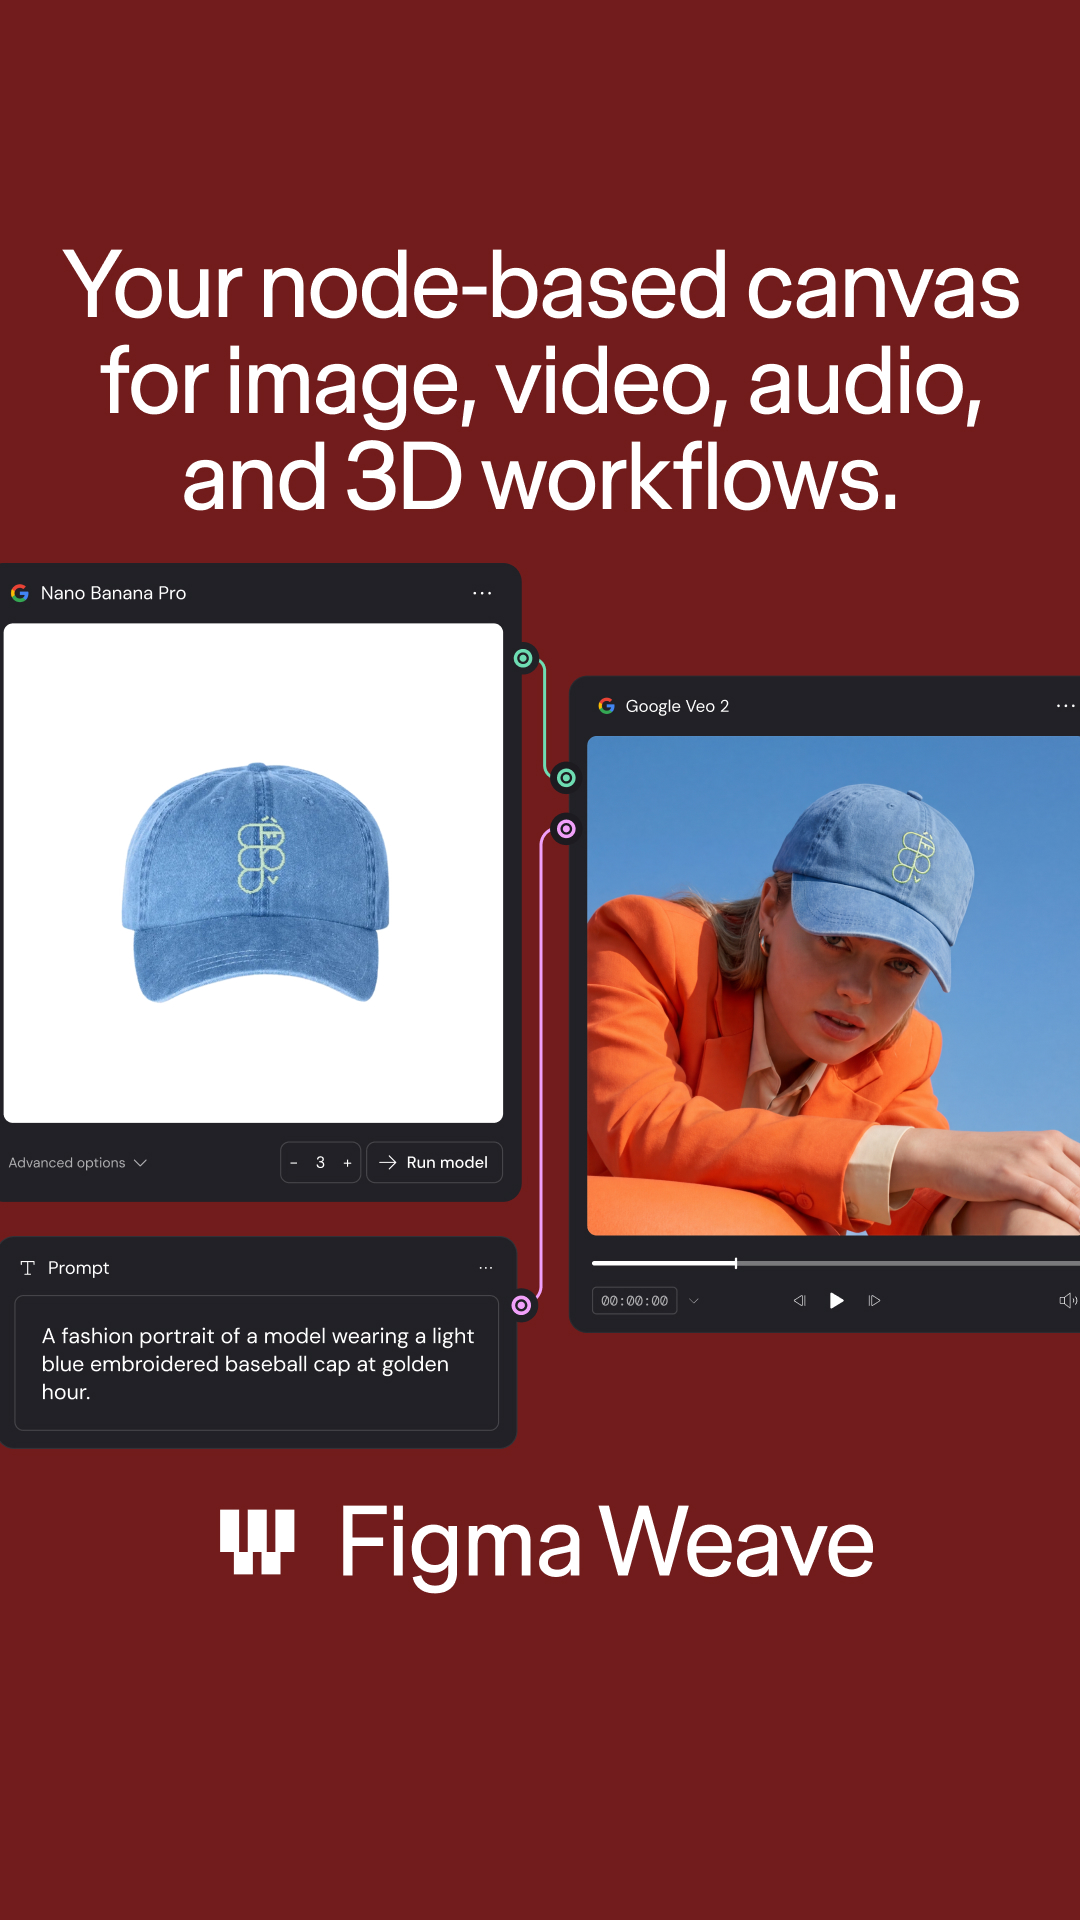
Task: Select the green input connector on Google Veo 2
Action: 566,777
